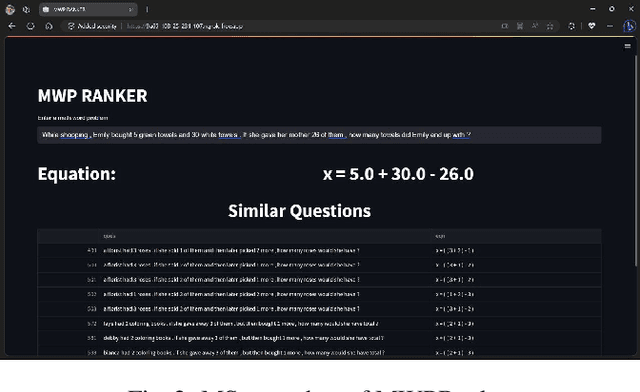Click the equation cell in the faye row
Viewport: 640px width, 392px height.
click(516, 324)
